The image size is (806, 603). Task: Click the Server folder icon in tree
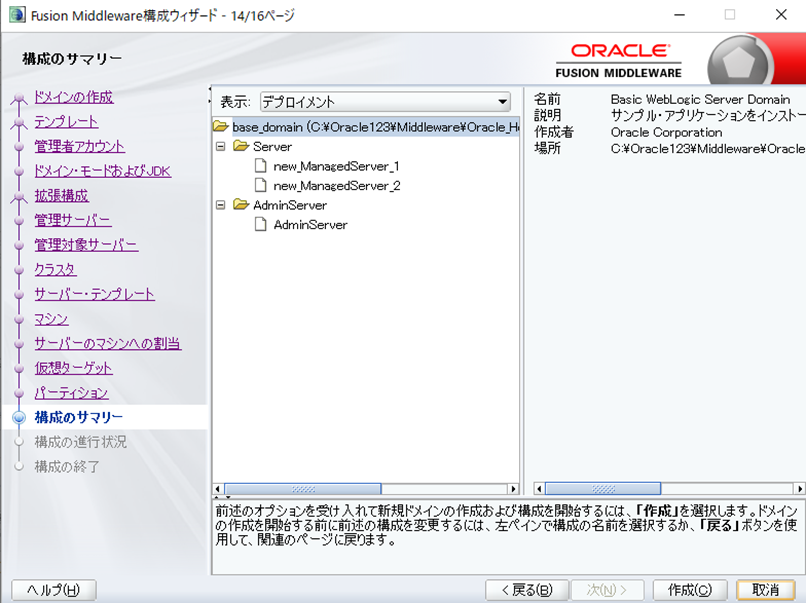pos(240,147)
